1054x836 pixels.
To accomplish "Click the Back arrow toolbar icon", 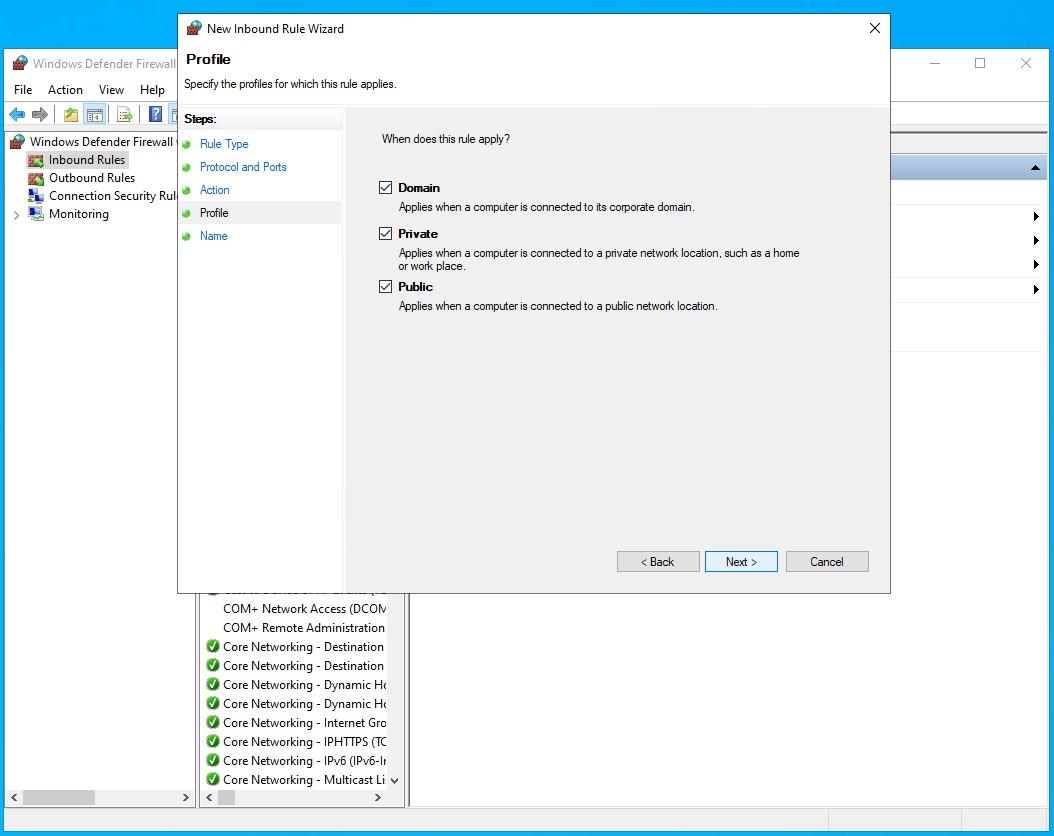I will pos(17,114).
